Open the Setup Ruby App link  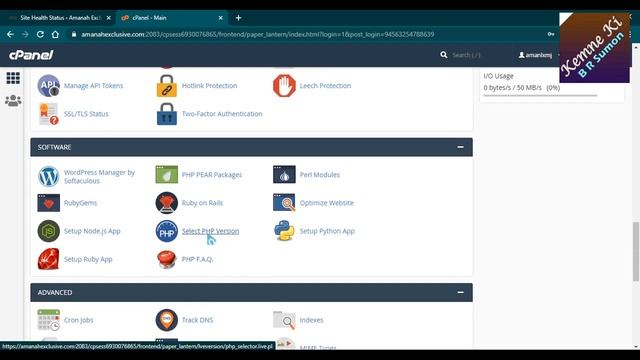[x=88, y=259]
